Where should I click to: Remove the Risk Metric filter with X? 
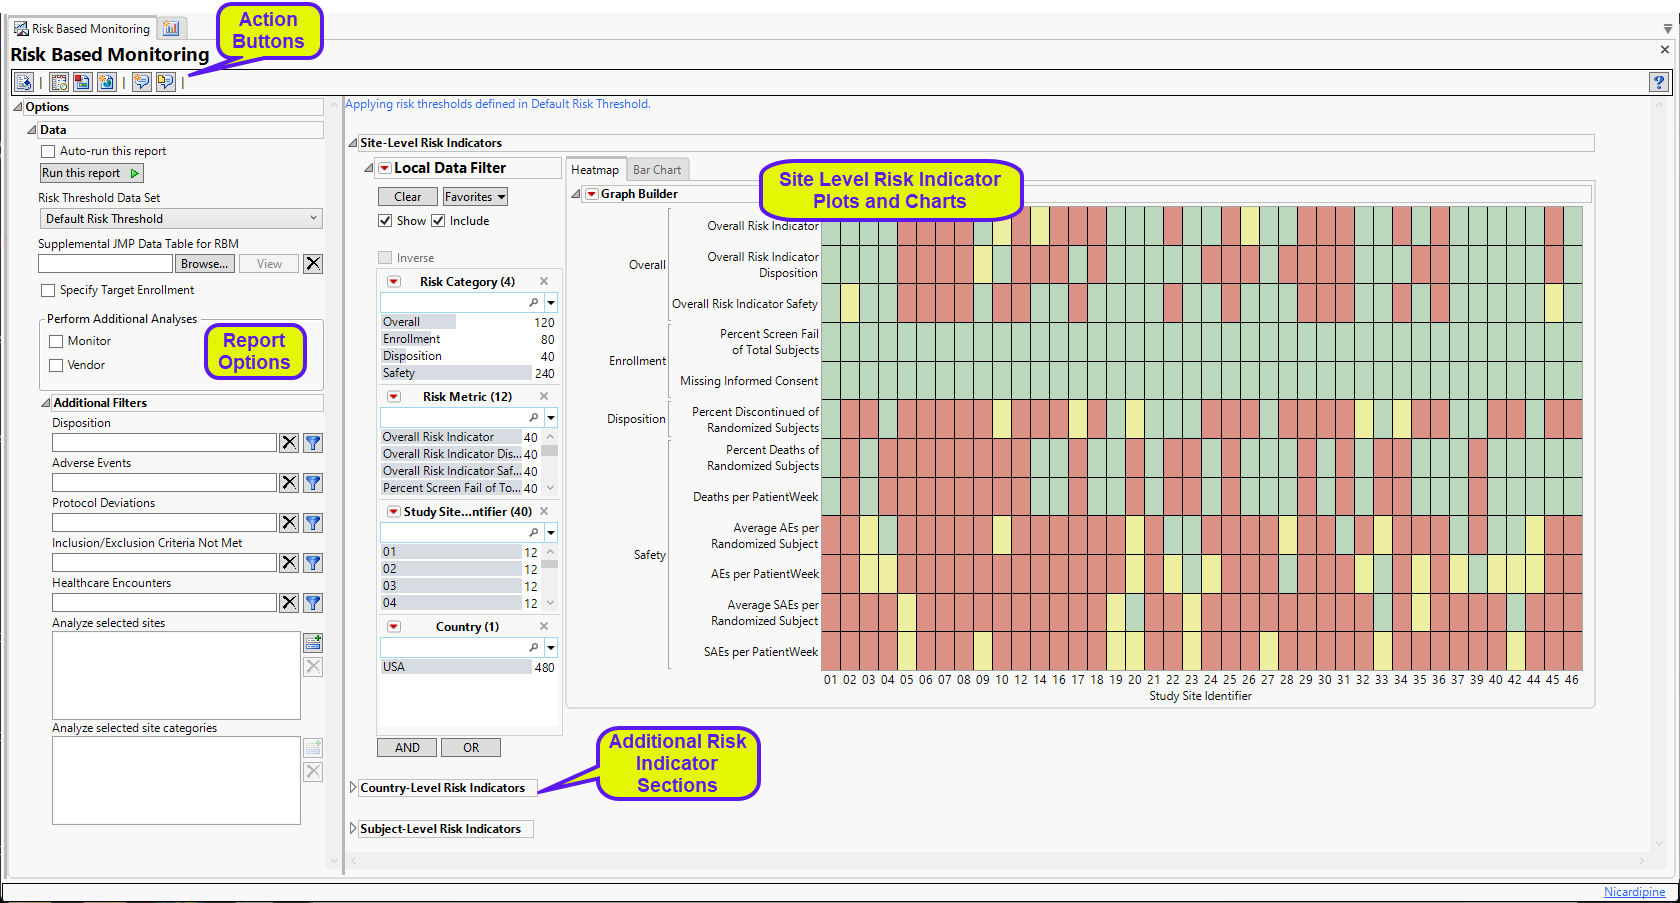click(544, 397)
